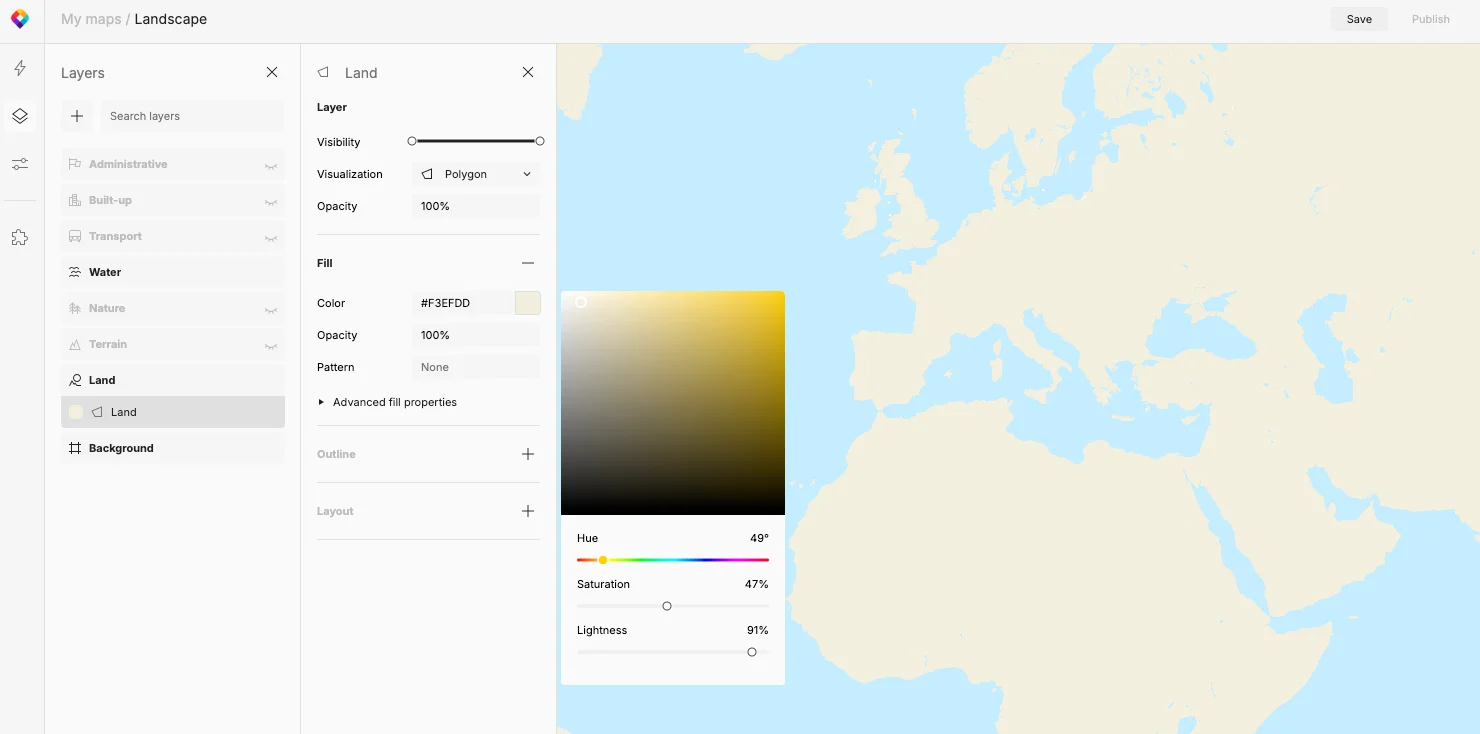Add a new layer with plus icon
The image size is (1480, 734).
click(x=77, y=116)
